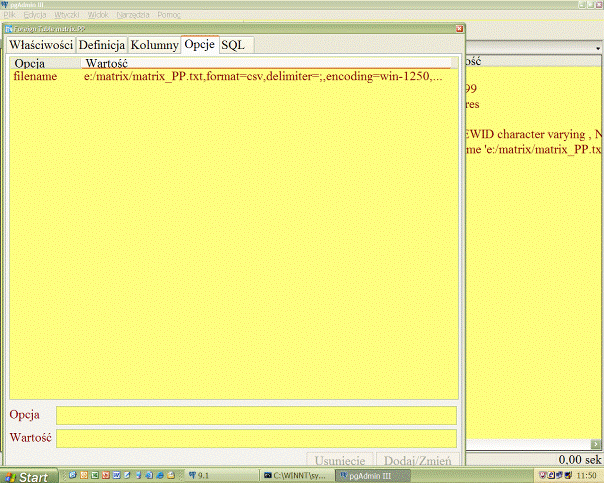Switch to the SQL tab
Image resolution: width=604 pixels, height=483 pixels.
[232, 45]
